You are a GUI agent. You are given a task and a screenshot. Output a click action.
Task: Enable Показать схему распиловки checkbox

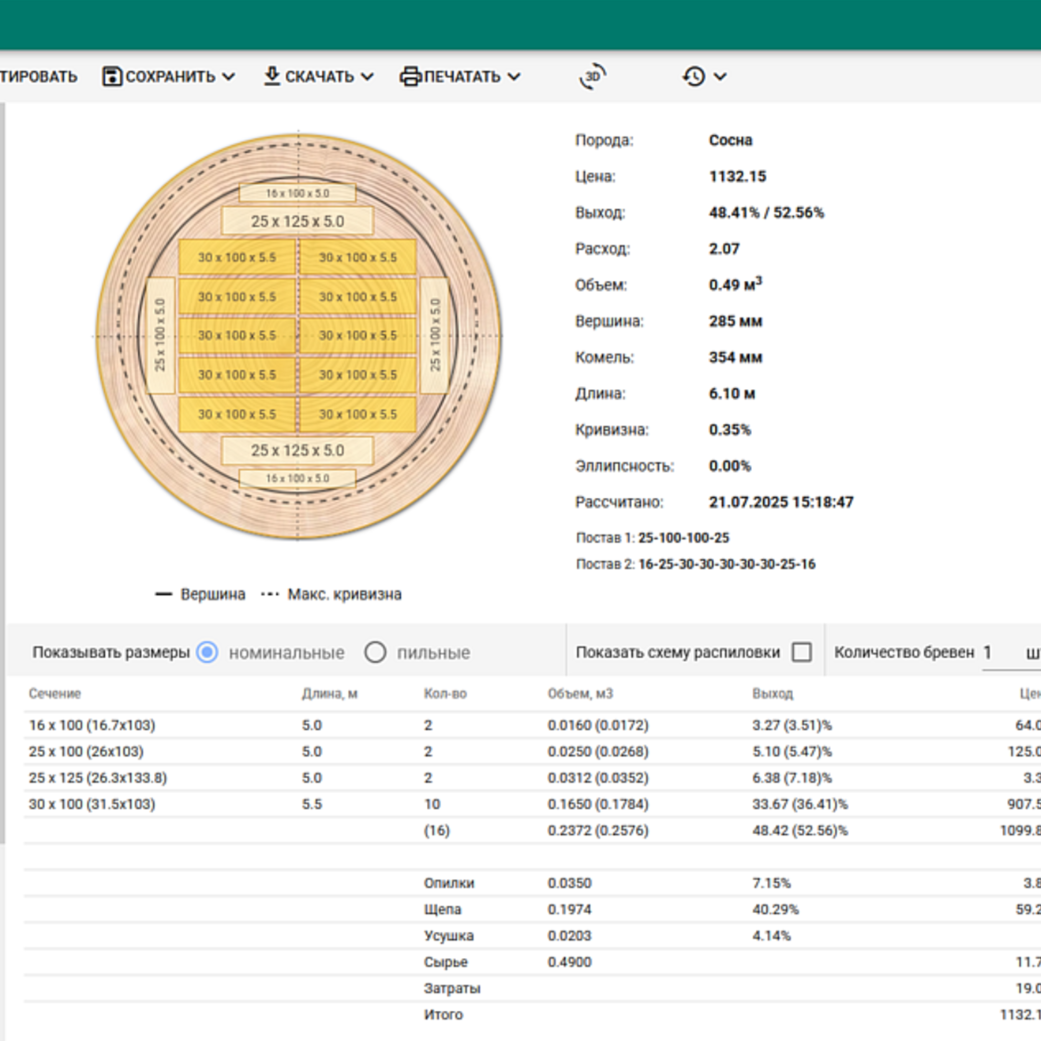click(x=801, y=652)
